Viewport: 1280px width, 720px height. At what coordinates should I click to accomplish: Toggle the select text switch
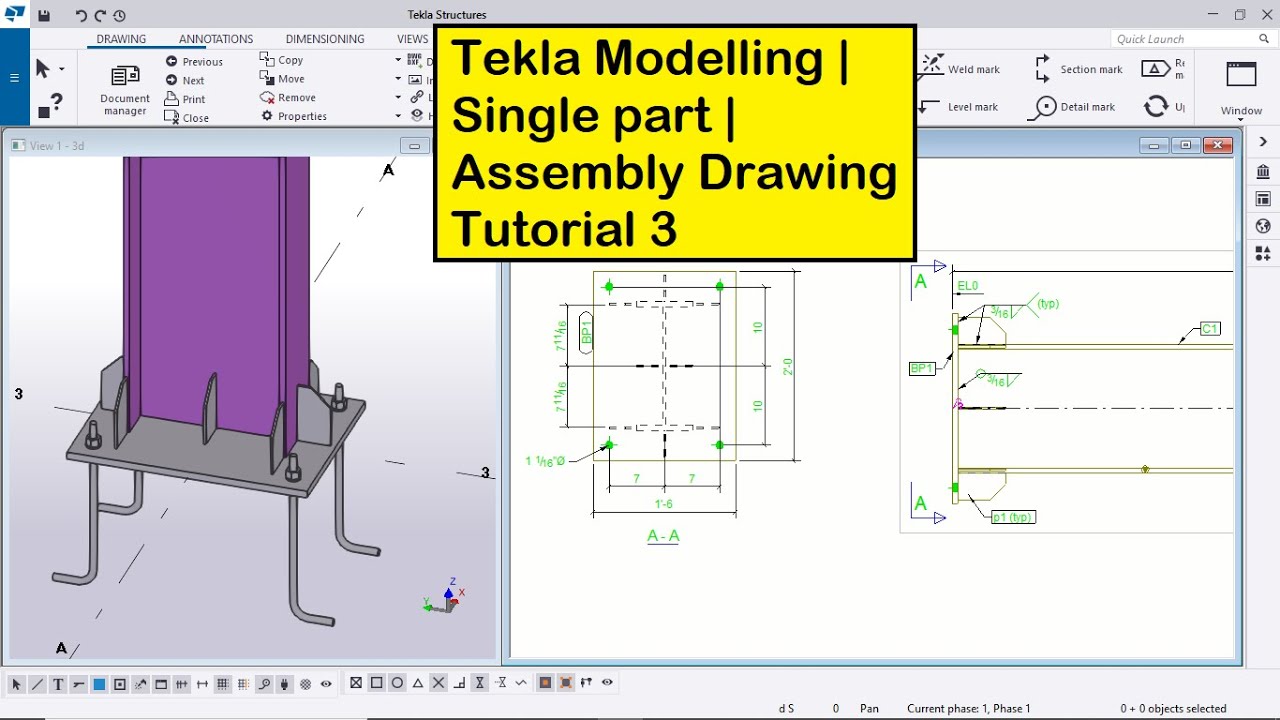pos(58,684)
